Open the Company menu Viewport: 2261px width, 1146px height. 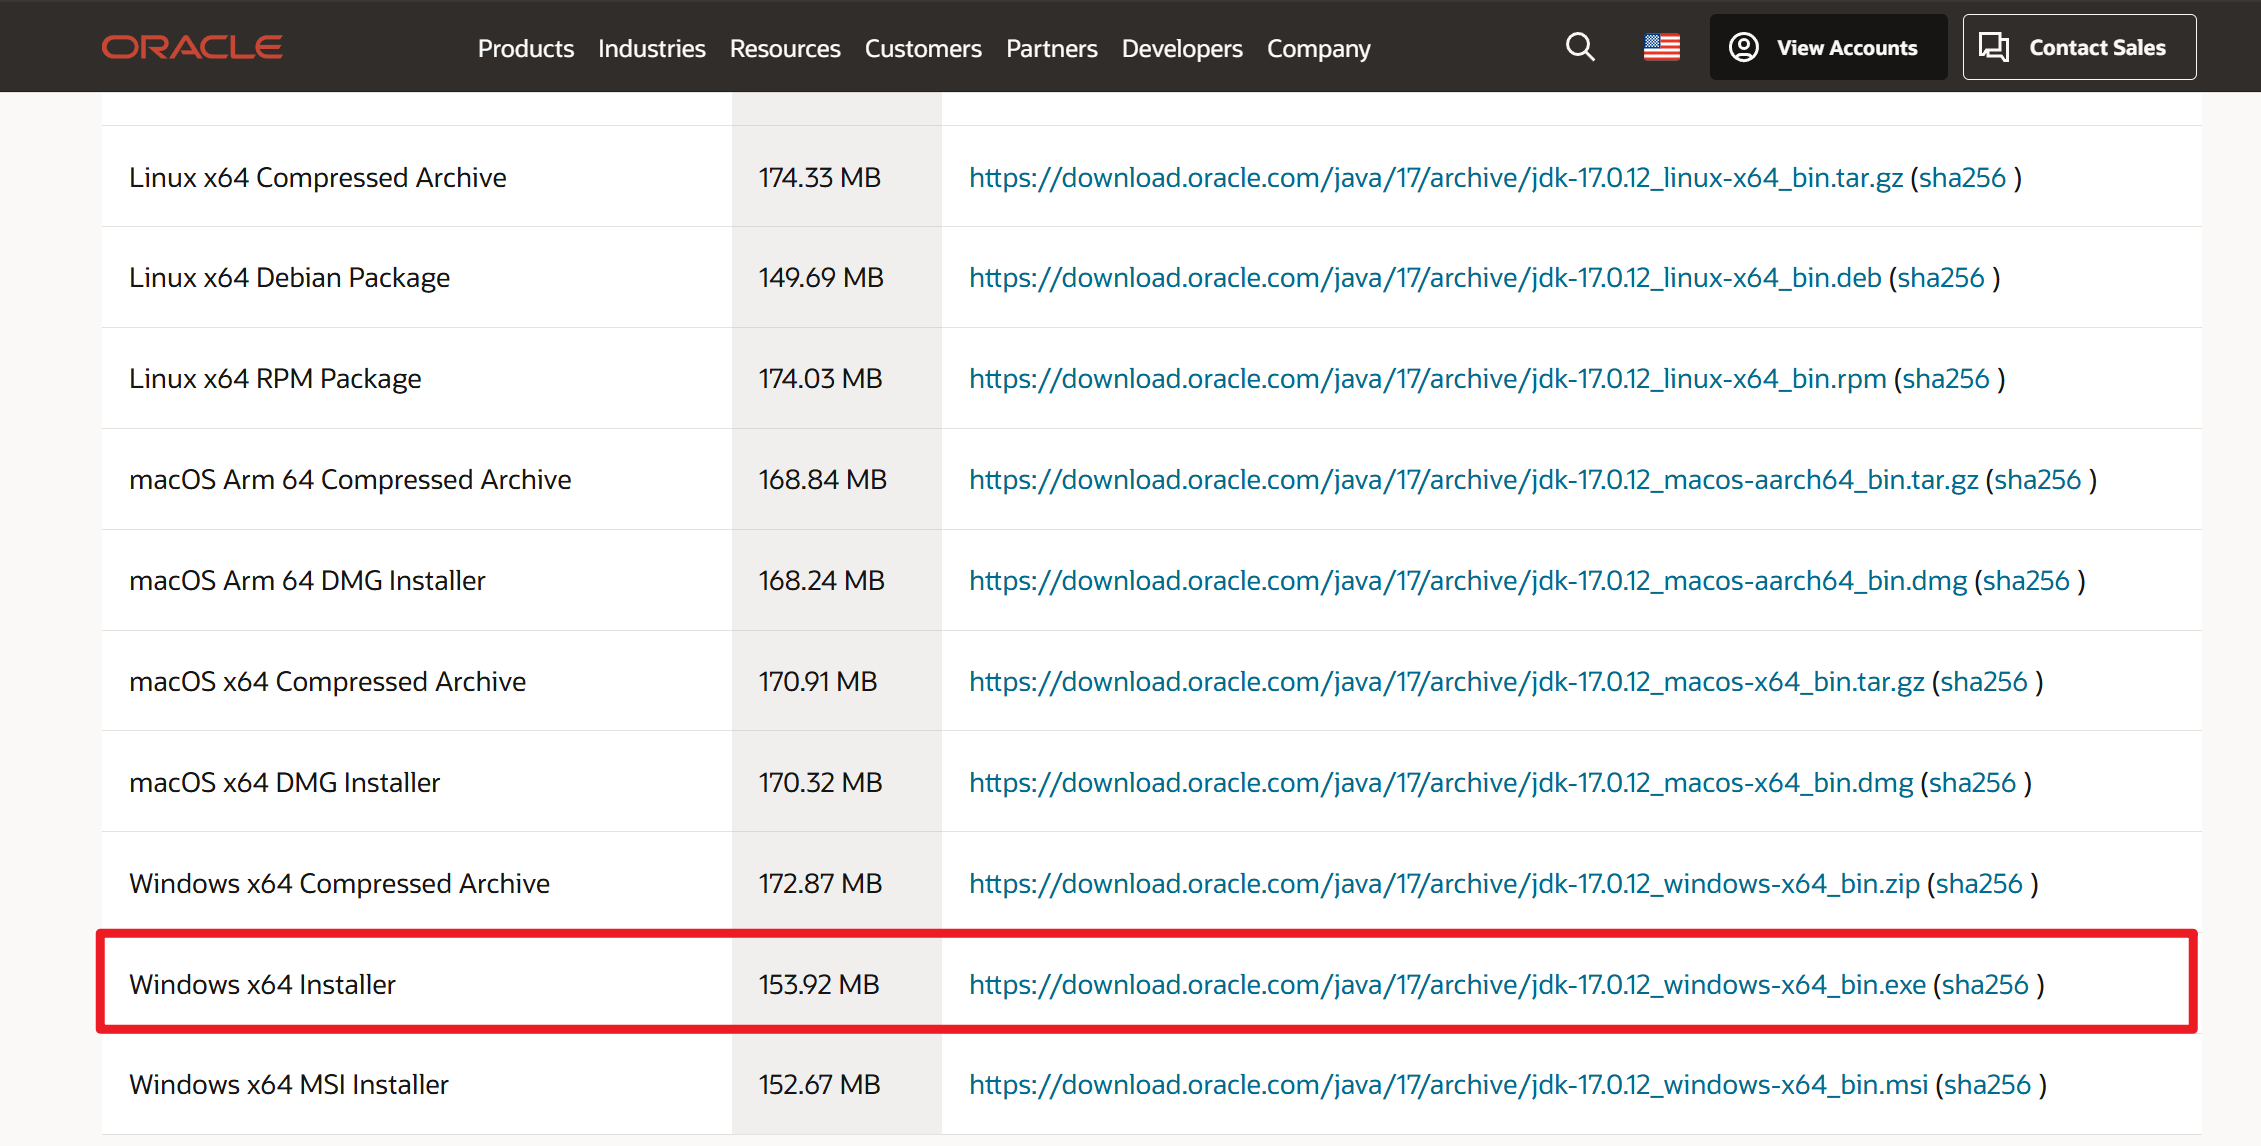(x=1318, y=48)
